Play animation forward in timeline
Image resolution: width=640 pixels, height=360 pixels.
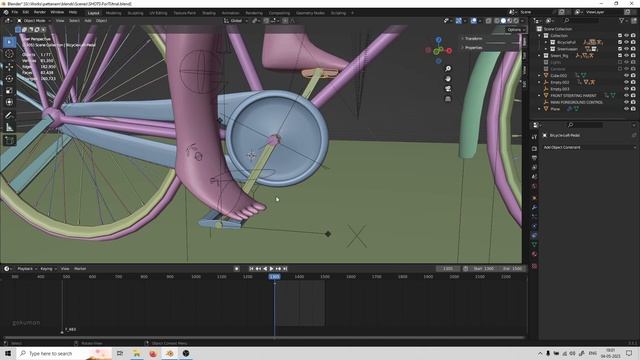pos(271,269)
